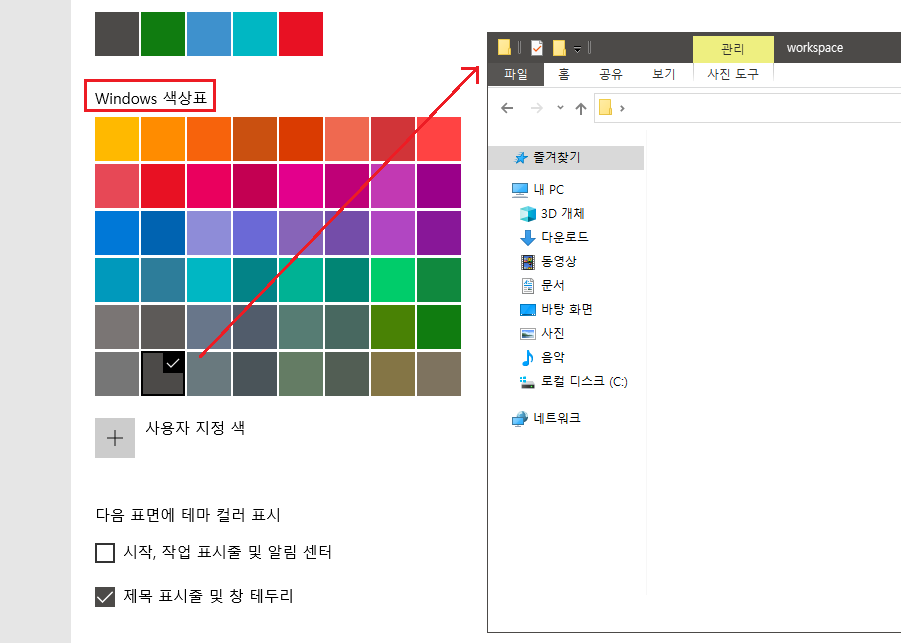This screenshot has height=643, width=901.
Task: Click the 사용자 지정 색 plus button
Action: [x=115, y=438]
